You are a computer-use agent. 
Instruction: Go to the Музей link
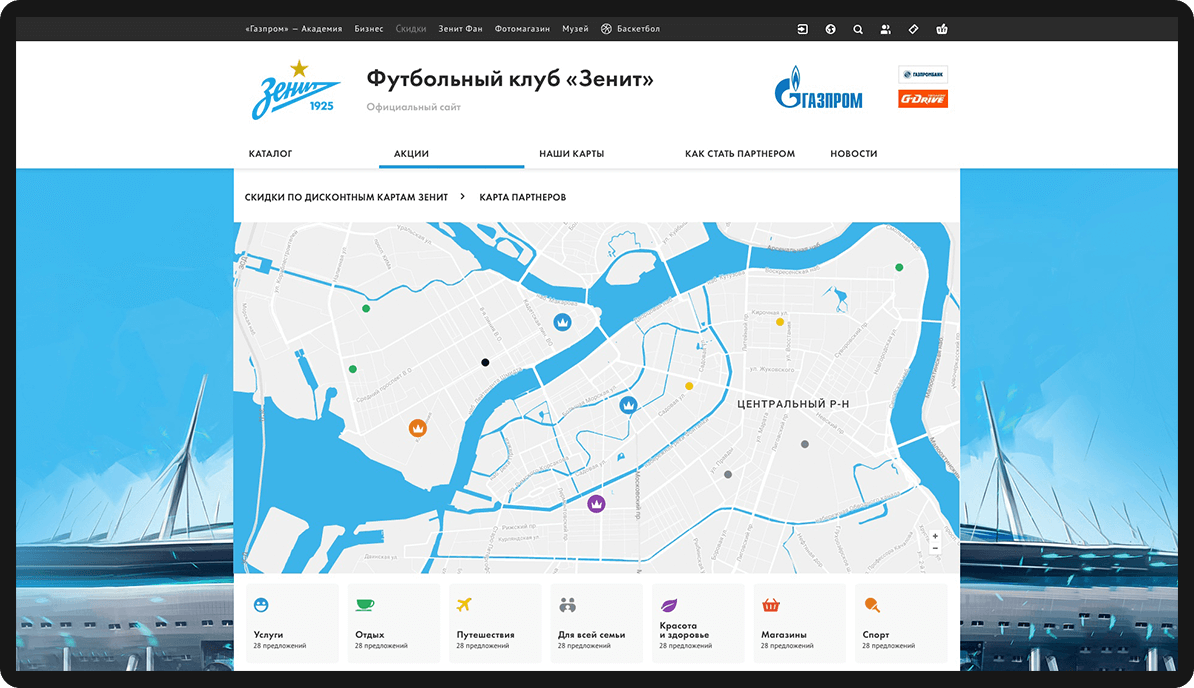(x=575, y=29)
